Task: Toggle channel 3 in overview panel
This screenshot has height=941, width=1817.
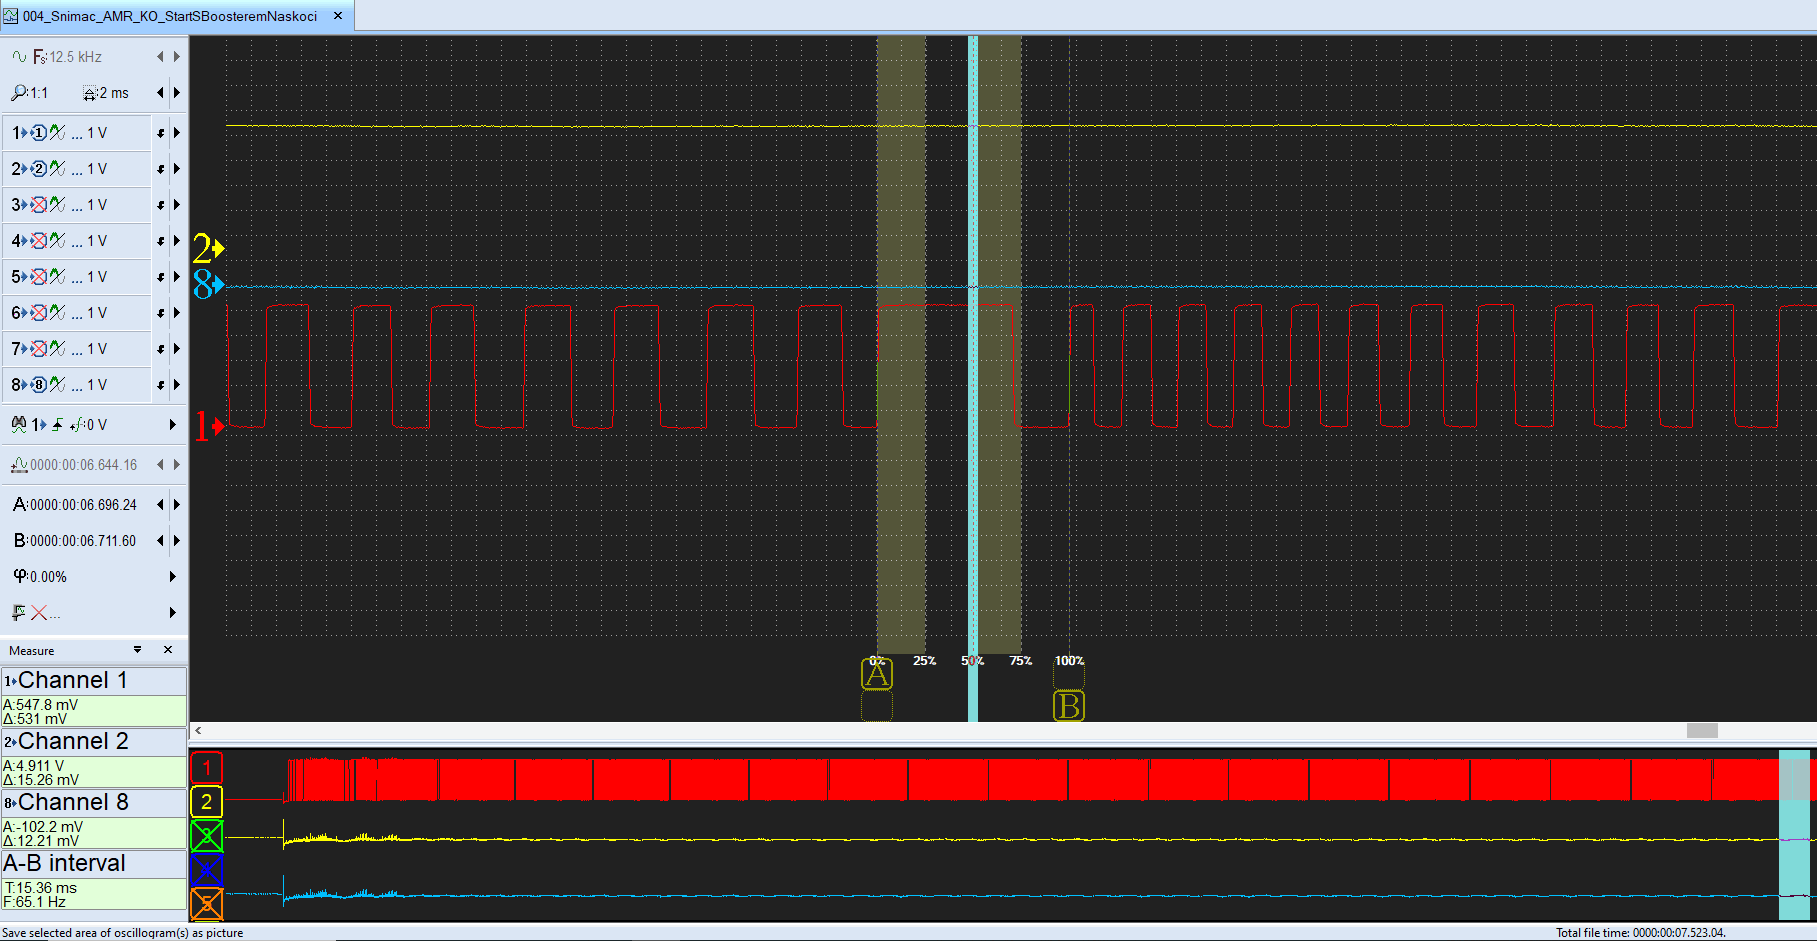Action: 206,836
